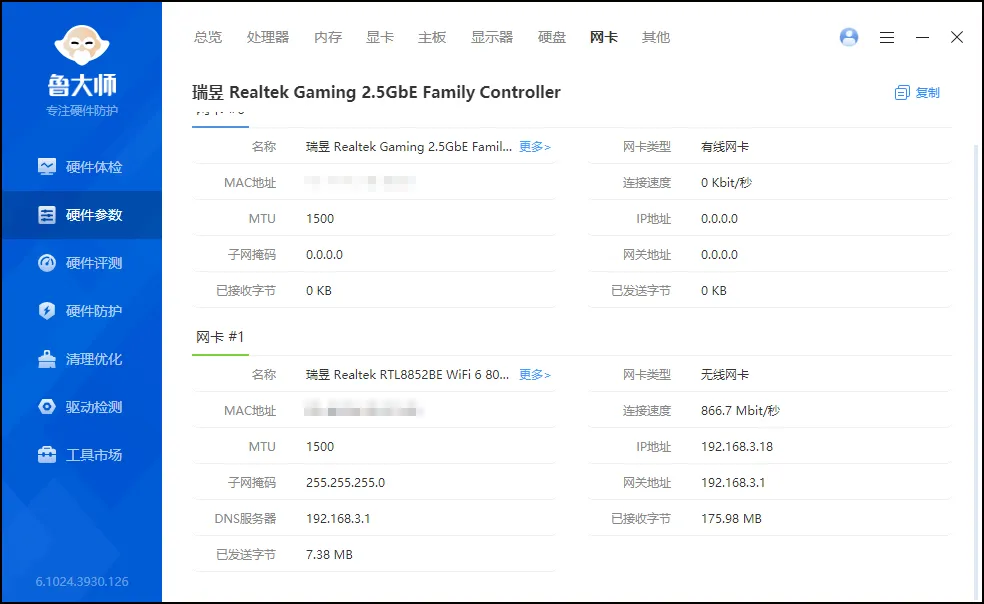Switch to the 硬盘 tab
The height and width of the screenshot is (604, 984).
point(552,37)
